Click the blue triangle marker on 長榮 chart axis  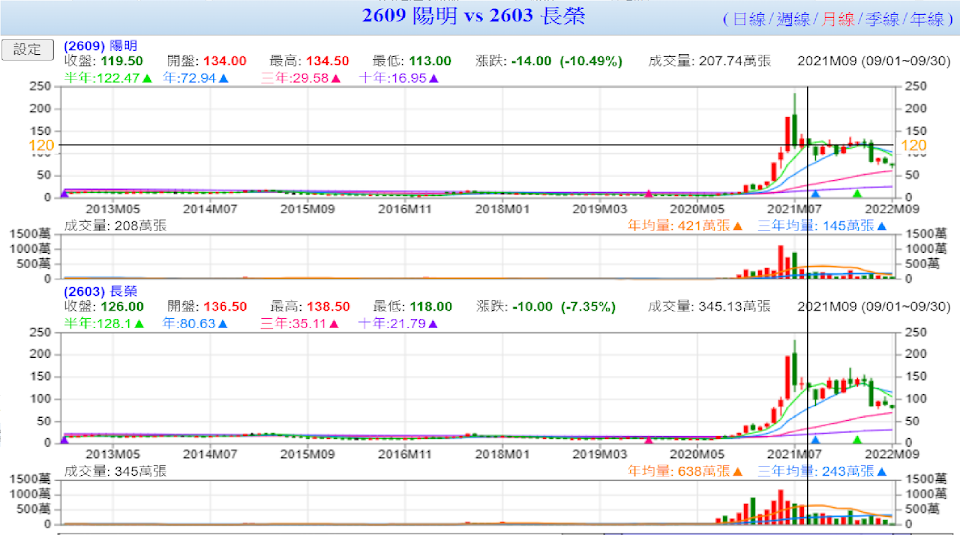coord(815,440)
